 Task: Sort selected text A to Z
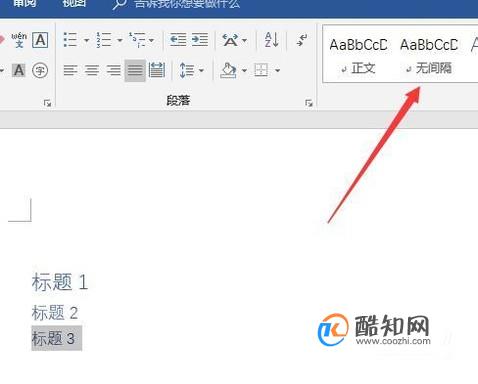tap(272, 40)
